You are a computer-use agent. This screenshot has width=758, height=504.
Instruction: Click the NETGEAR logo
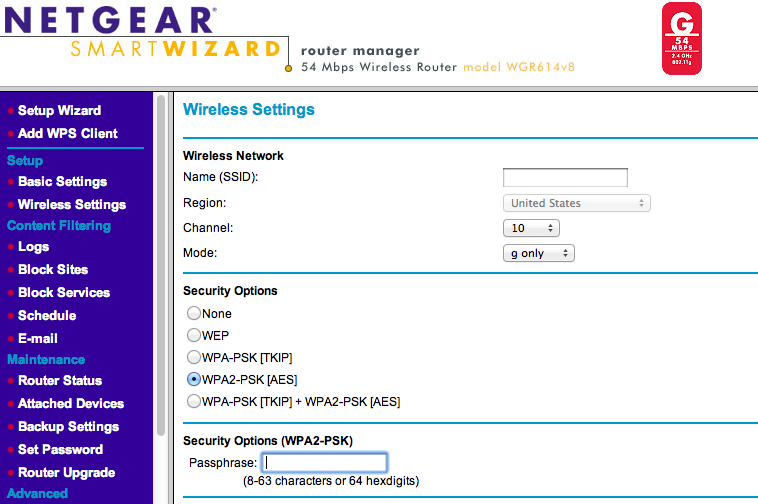110,20
